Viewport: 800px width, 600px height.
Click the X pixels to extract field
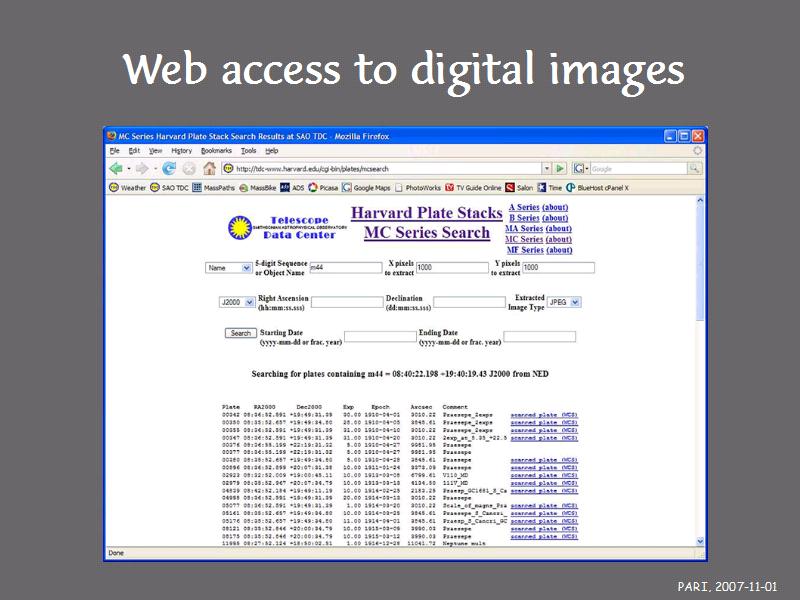pyautogui.click(x=452, y=267)
